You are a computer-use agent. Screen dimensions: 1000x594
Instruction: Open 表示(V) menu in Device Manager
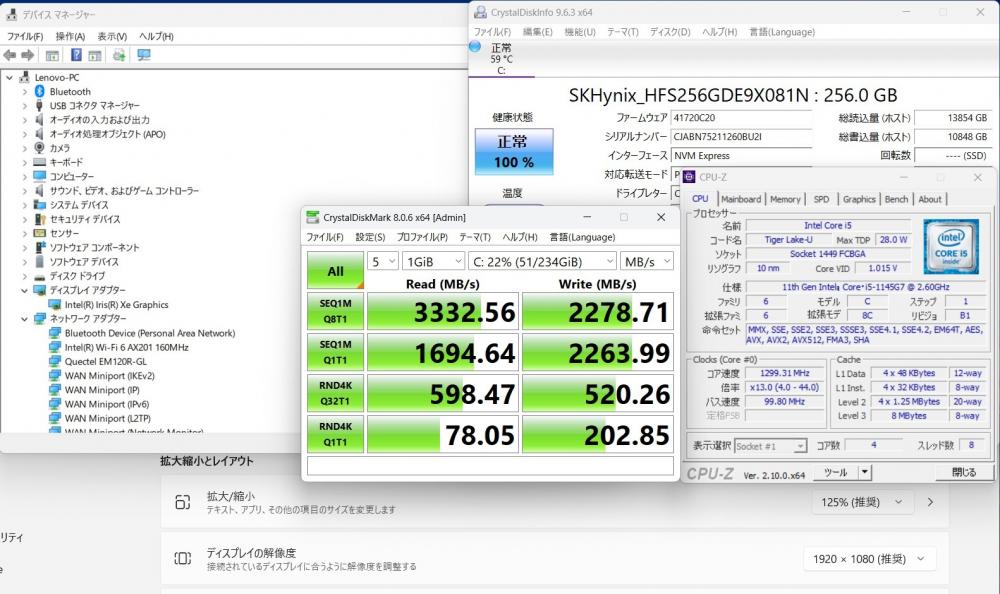click(x=112, y=36)
